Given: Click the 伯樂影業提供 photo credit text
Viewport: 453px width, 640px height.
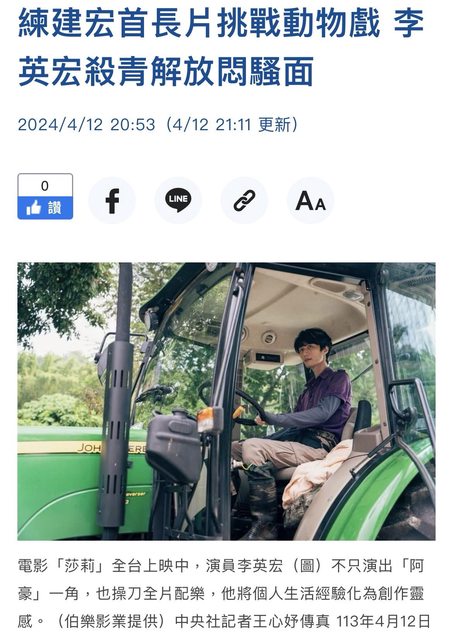Looking at the screenshot, I should [x=112, y=621].
